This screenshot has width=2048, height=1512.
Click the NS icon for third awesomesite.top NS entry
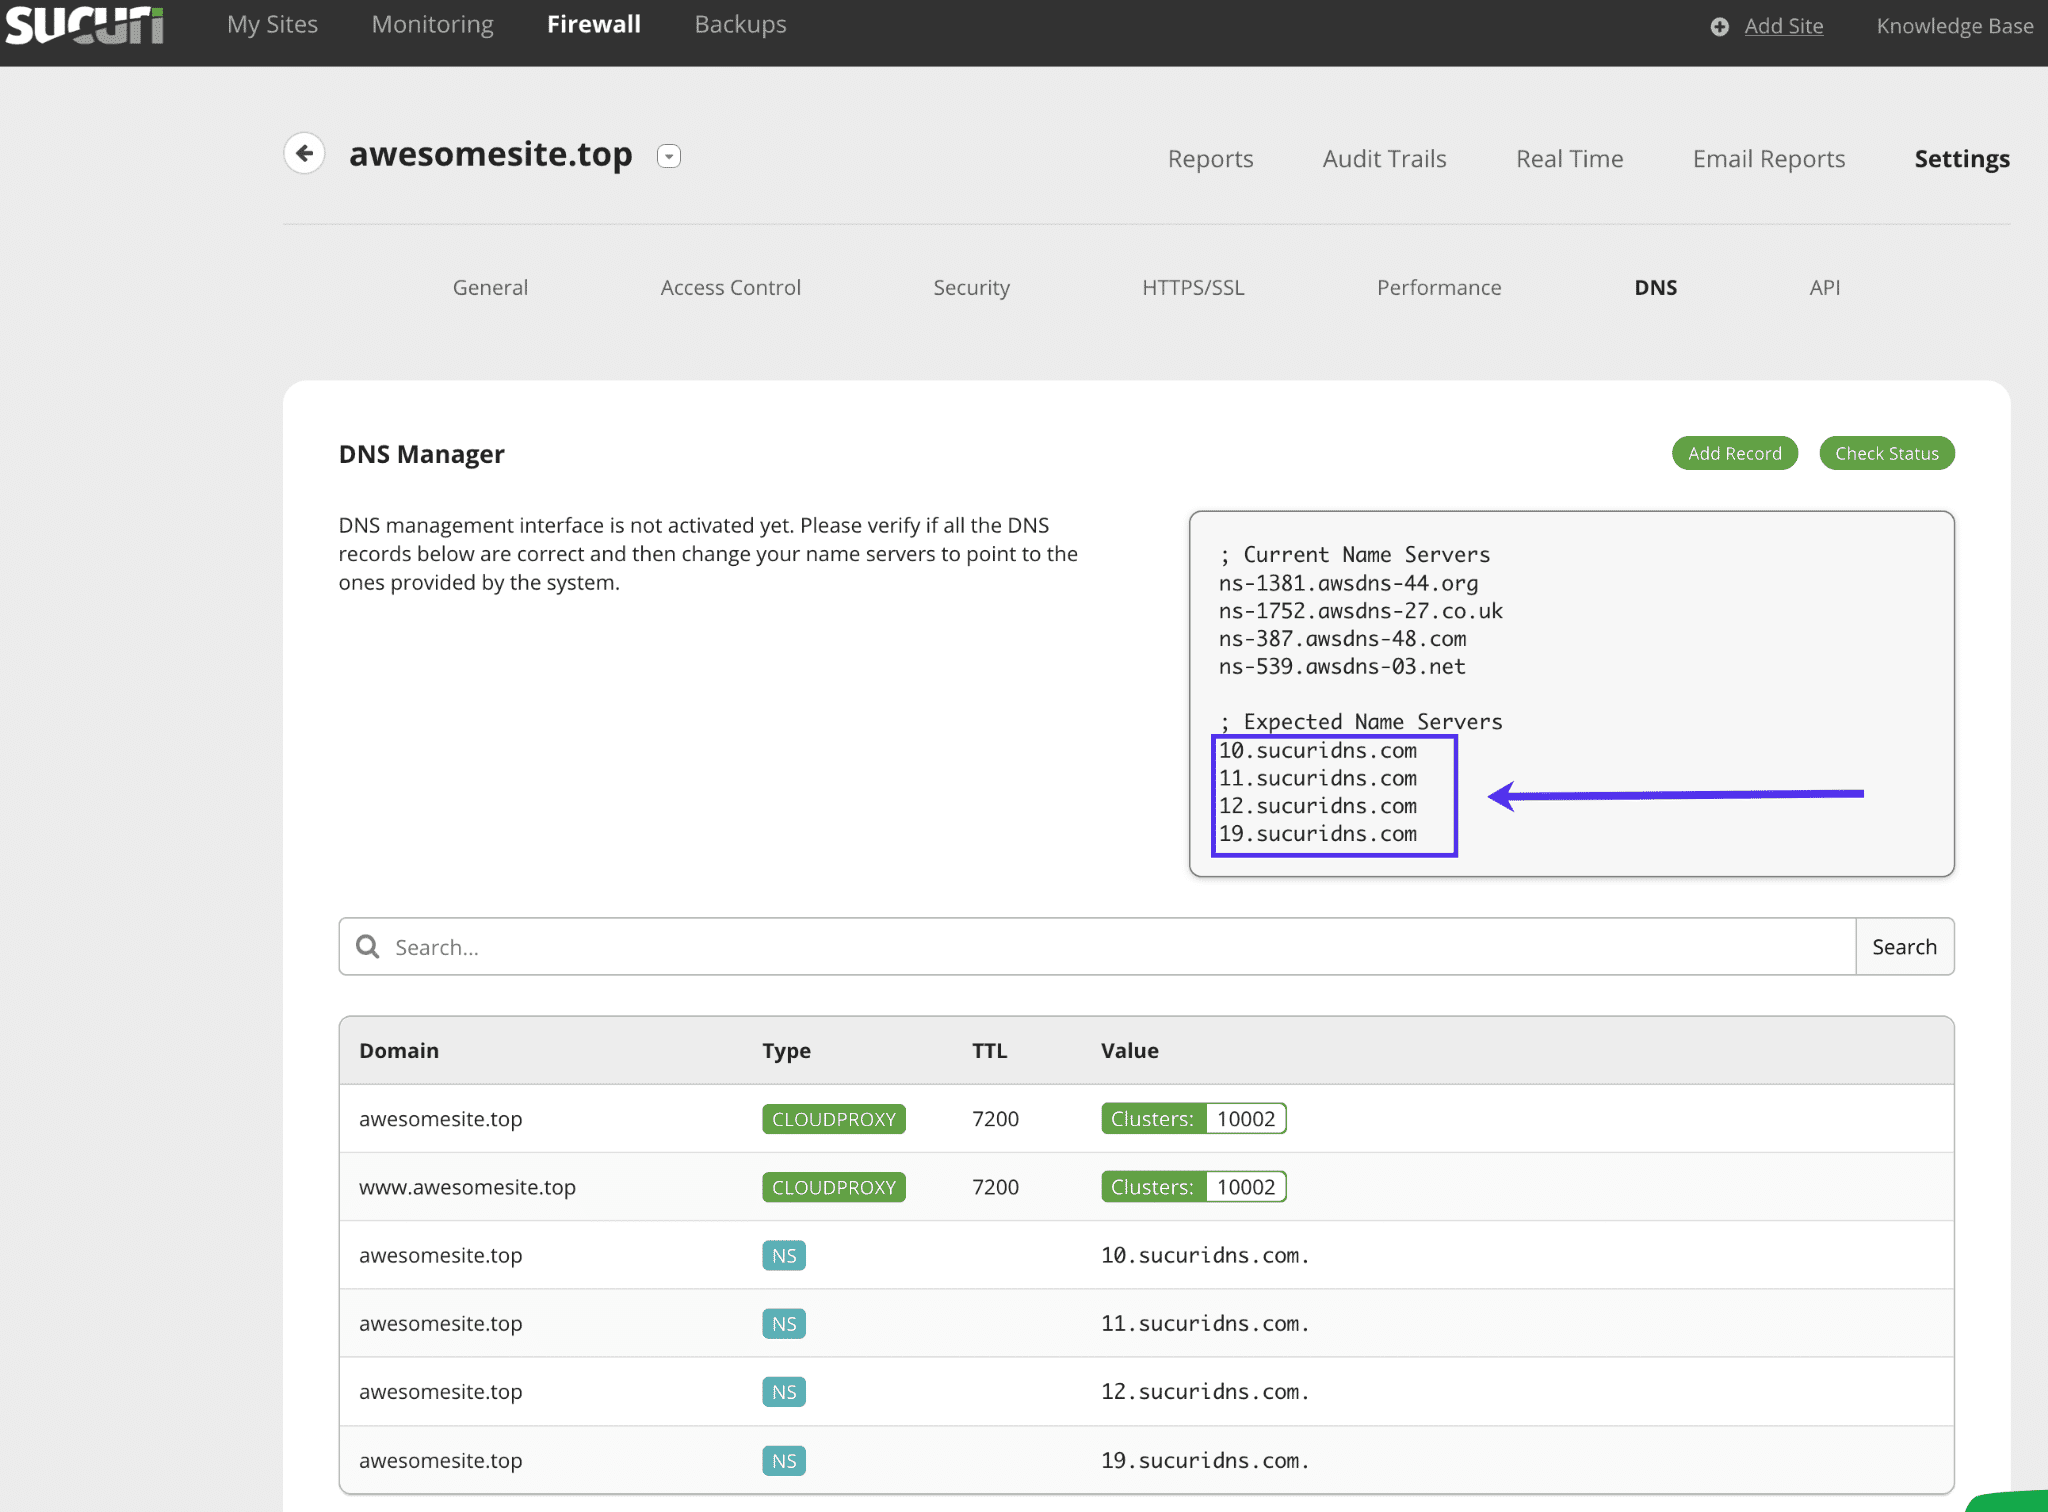tap(784, 1391)
